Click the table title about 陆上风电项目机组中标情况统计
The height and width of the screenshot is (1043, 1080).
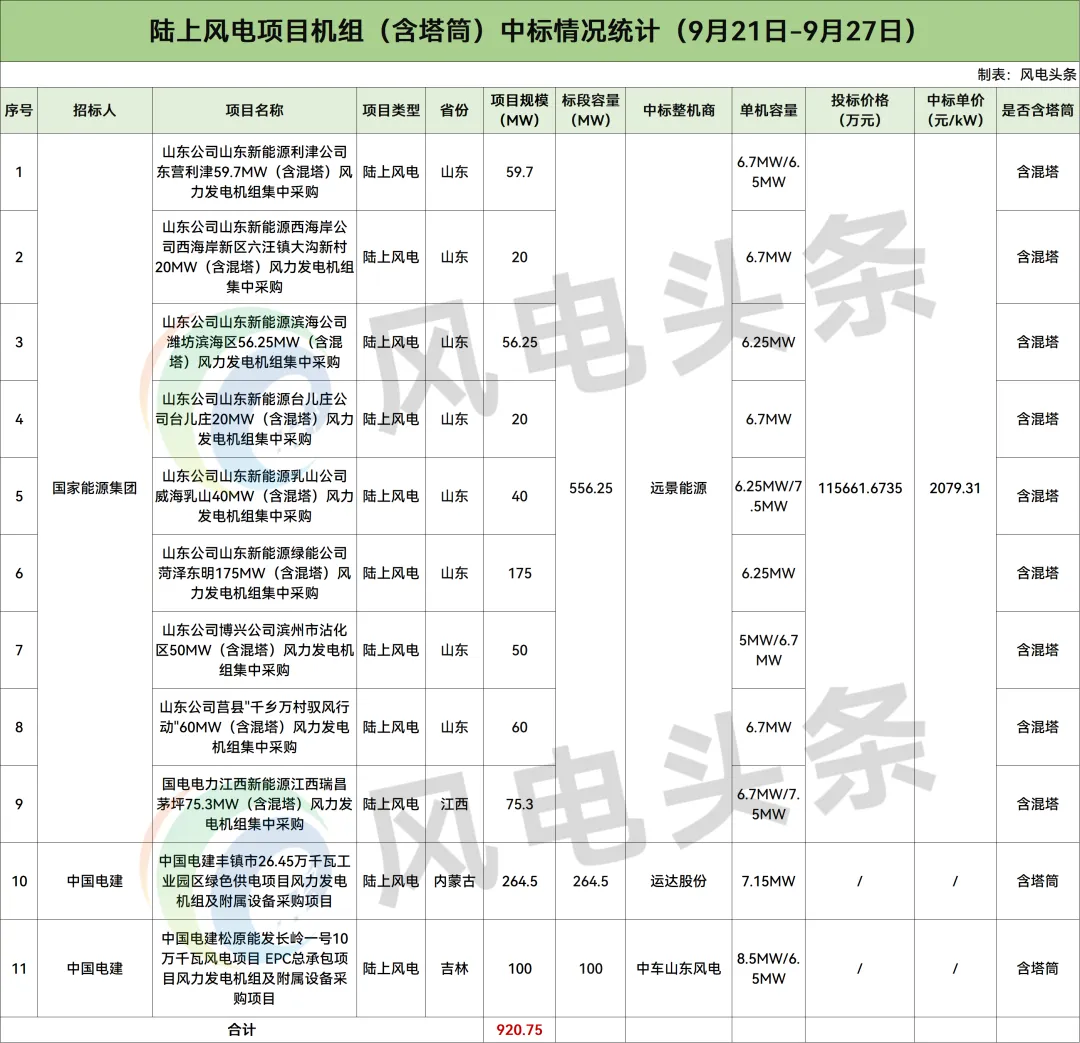click(x=533, y=32)
